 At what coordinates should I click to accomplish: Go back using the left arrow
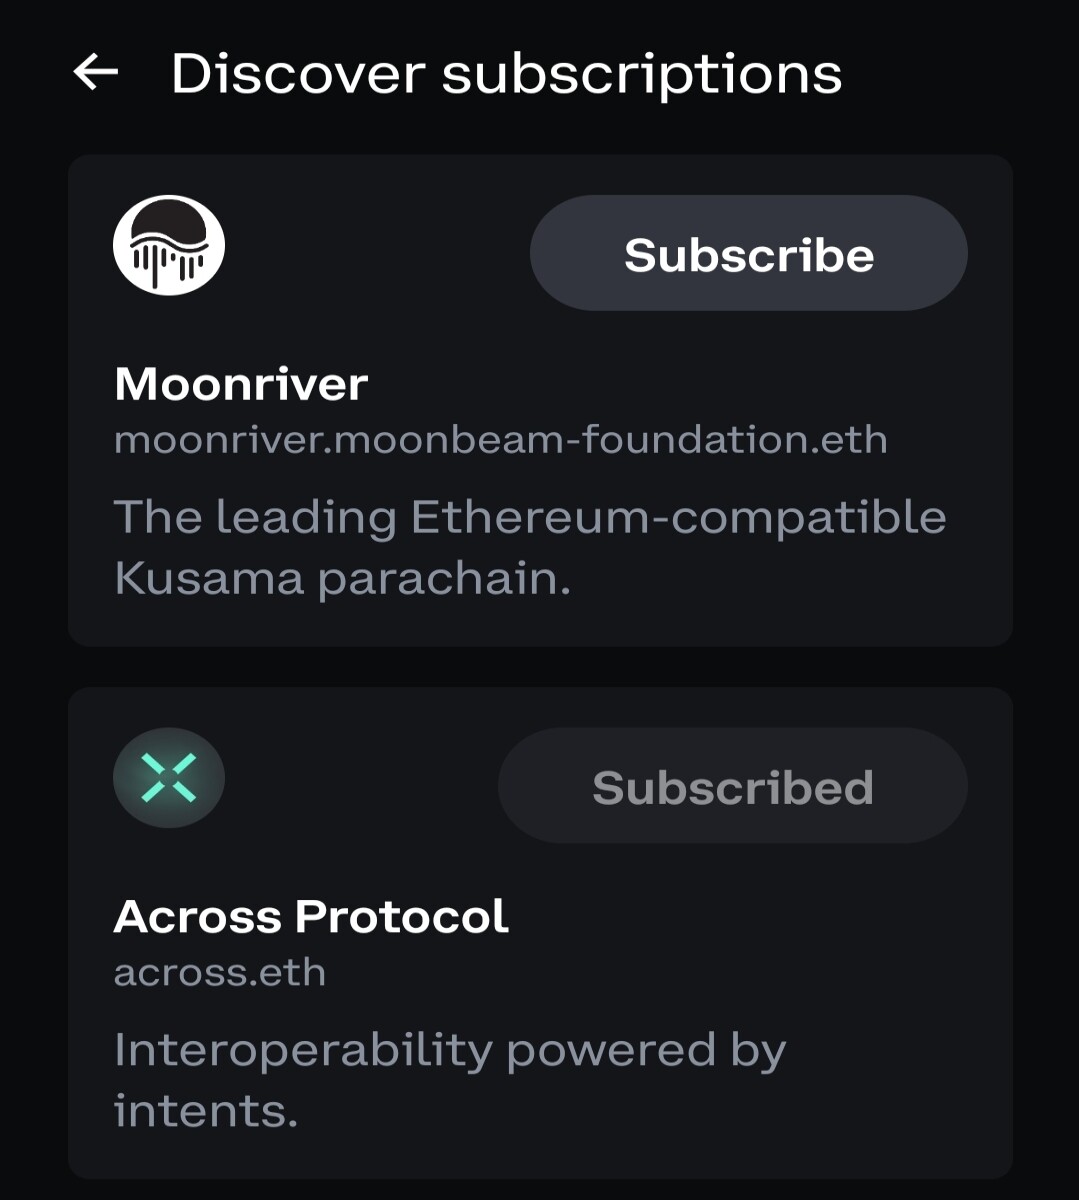[x=96, y=72]
